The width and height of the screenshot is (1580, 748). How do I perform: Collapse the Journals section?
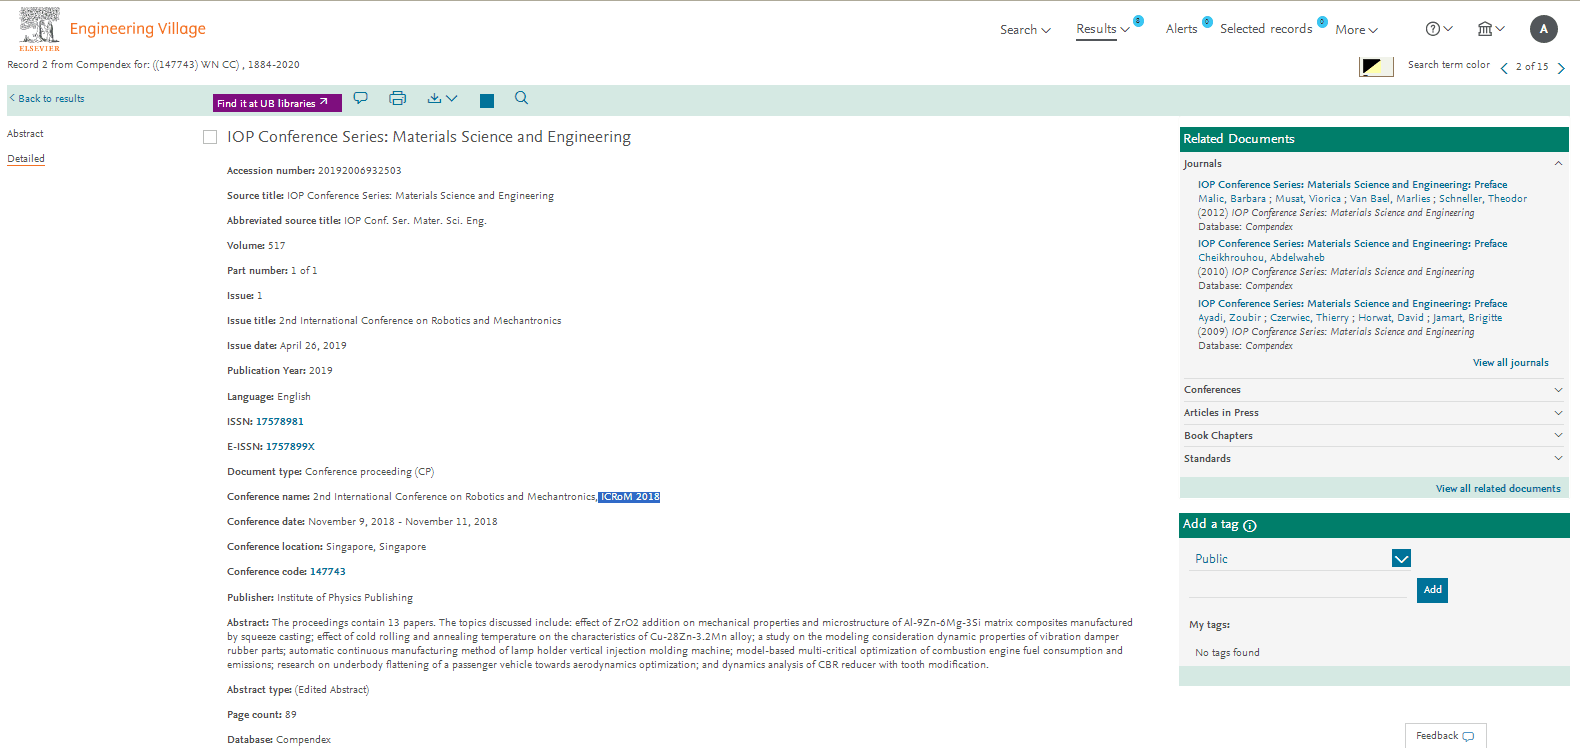(x=1558, y=163)
